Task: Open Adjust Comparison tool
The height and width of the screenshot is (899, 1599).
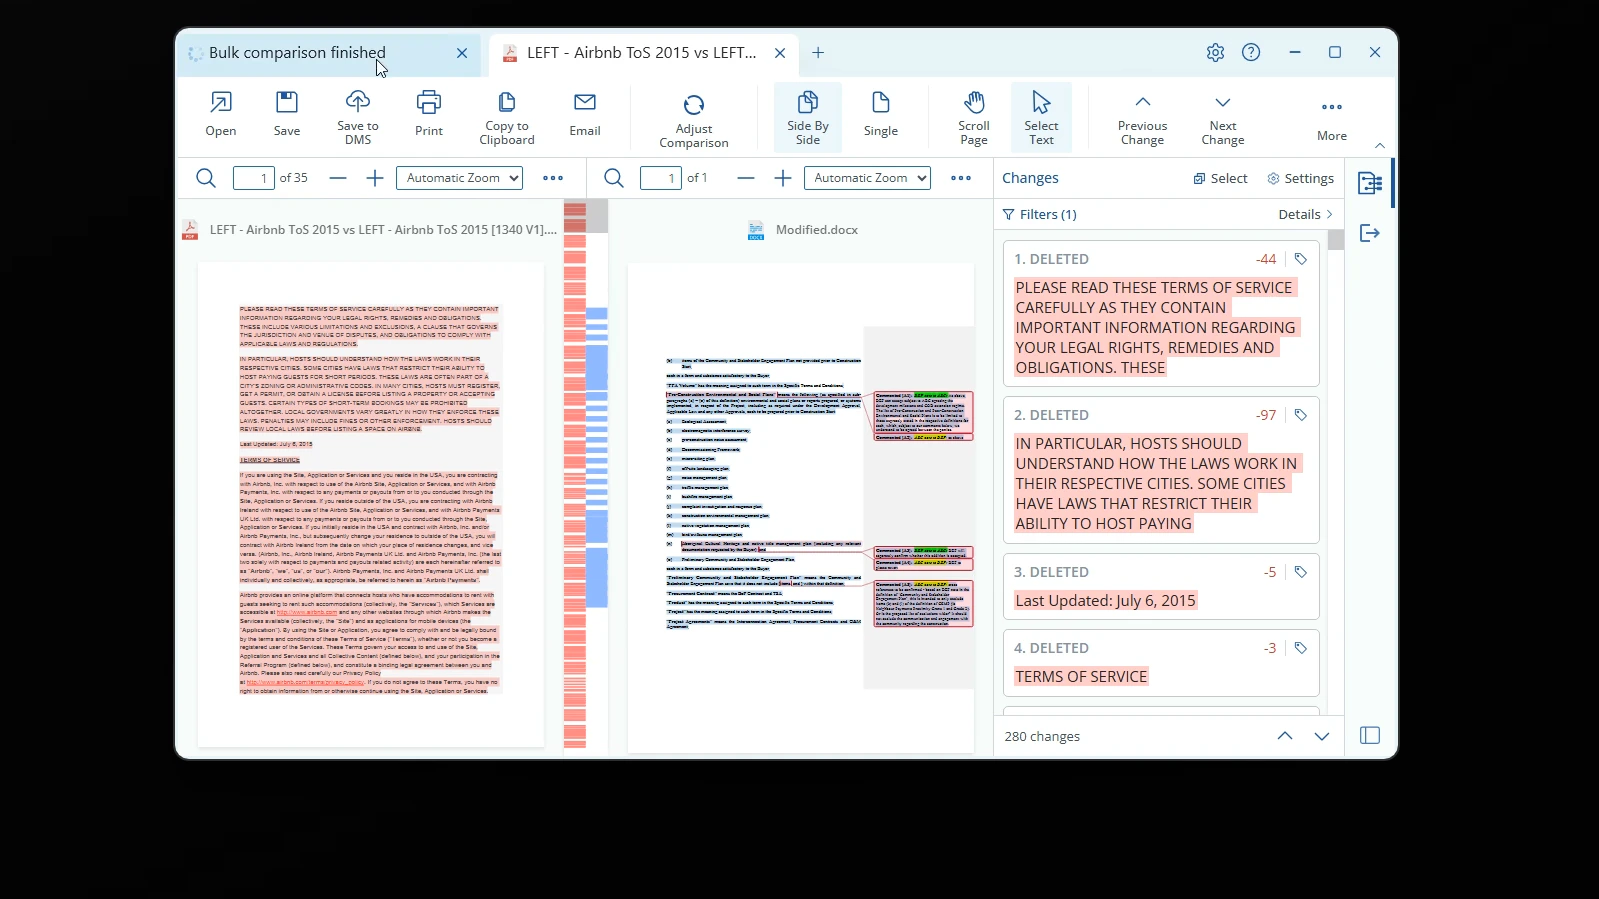Action: pyautogui.click(x=694, y=120)
